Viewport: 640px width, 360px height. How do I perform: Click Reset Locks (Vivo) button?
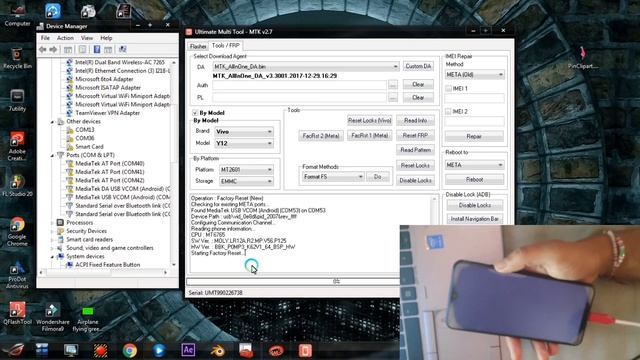(369, 120)
